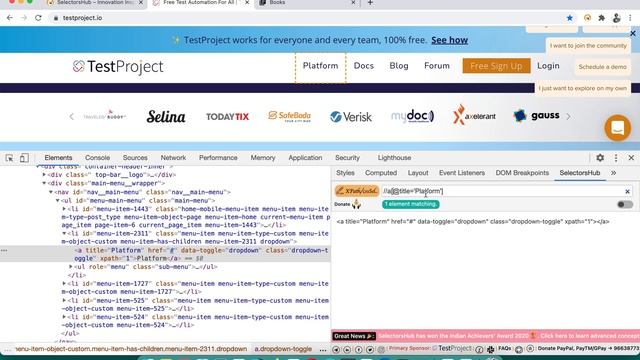Click the Telegram icon in SelectorsHub footer

336,349
